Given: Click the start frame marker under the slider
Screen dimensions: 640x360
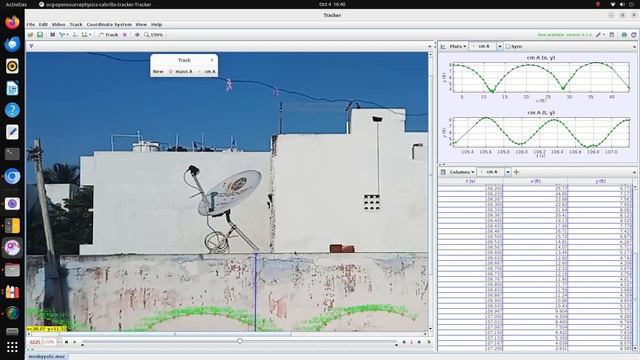Looking at the screenshot, I should point(82,345).
